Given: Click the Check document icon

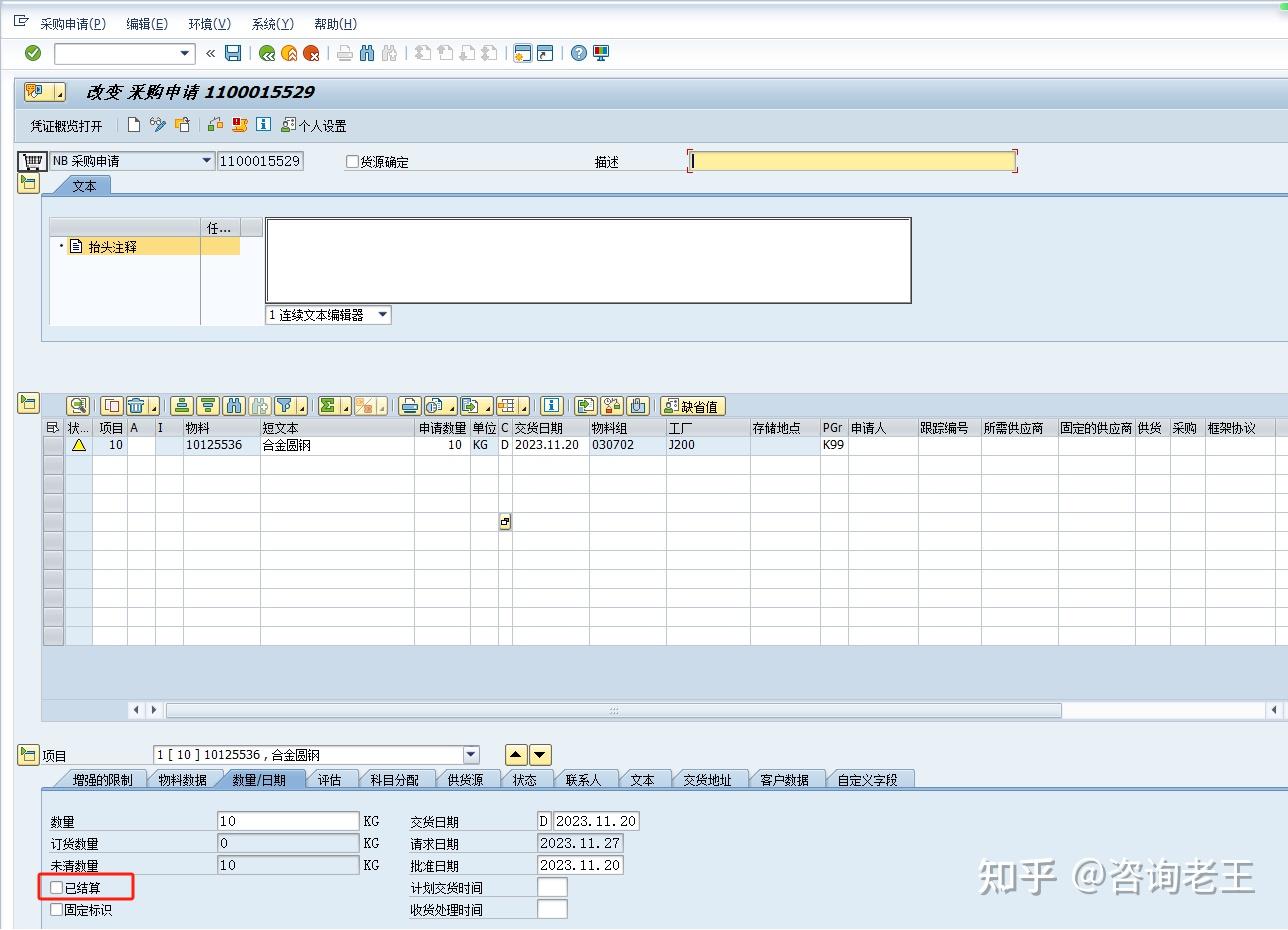Looking at the screenshot, I should [216, 125].
